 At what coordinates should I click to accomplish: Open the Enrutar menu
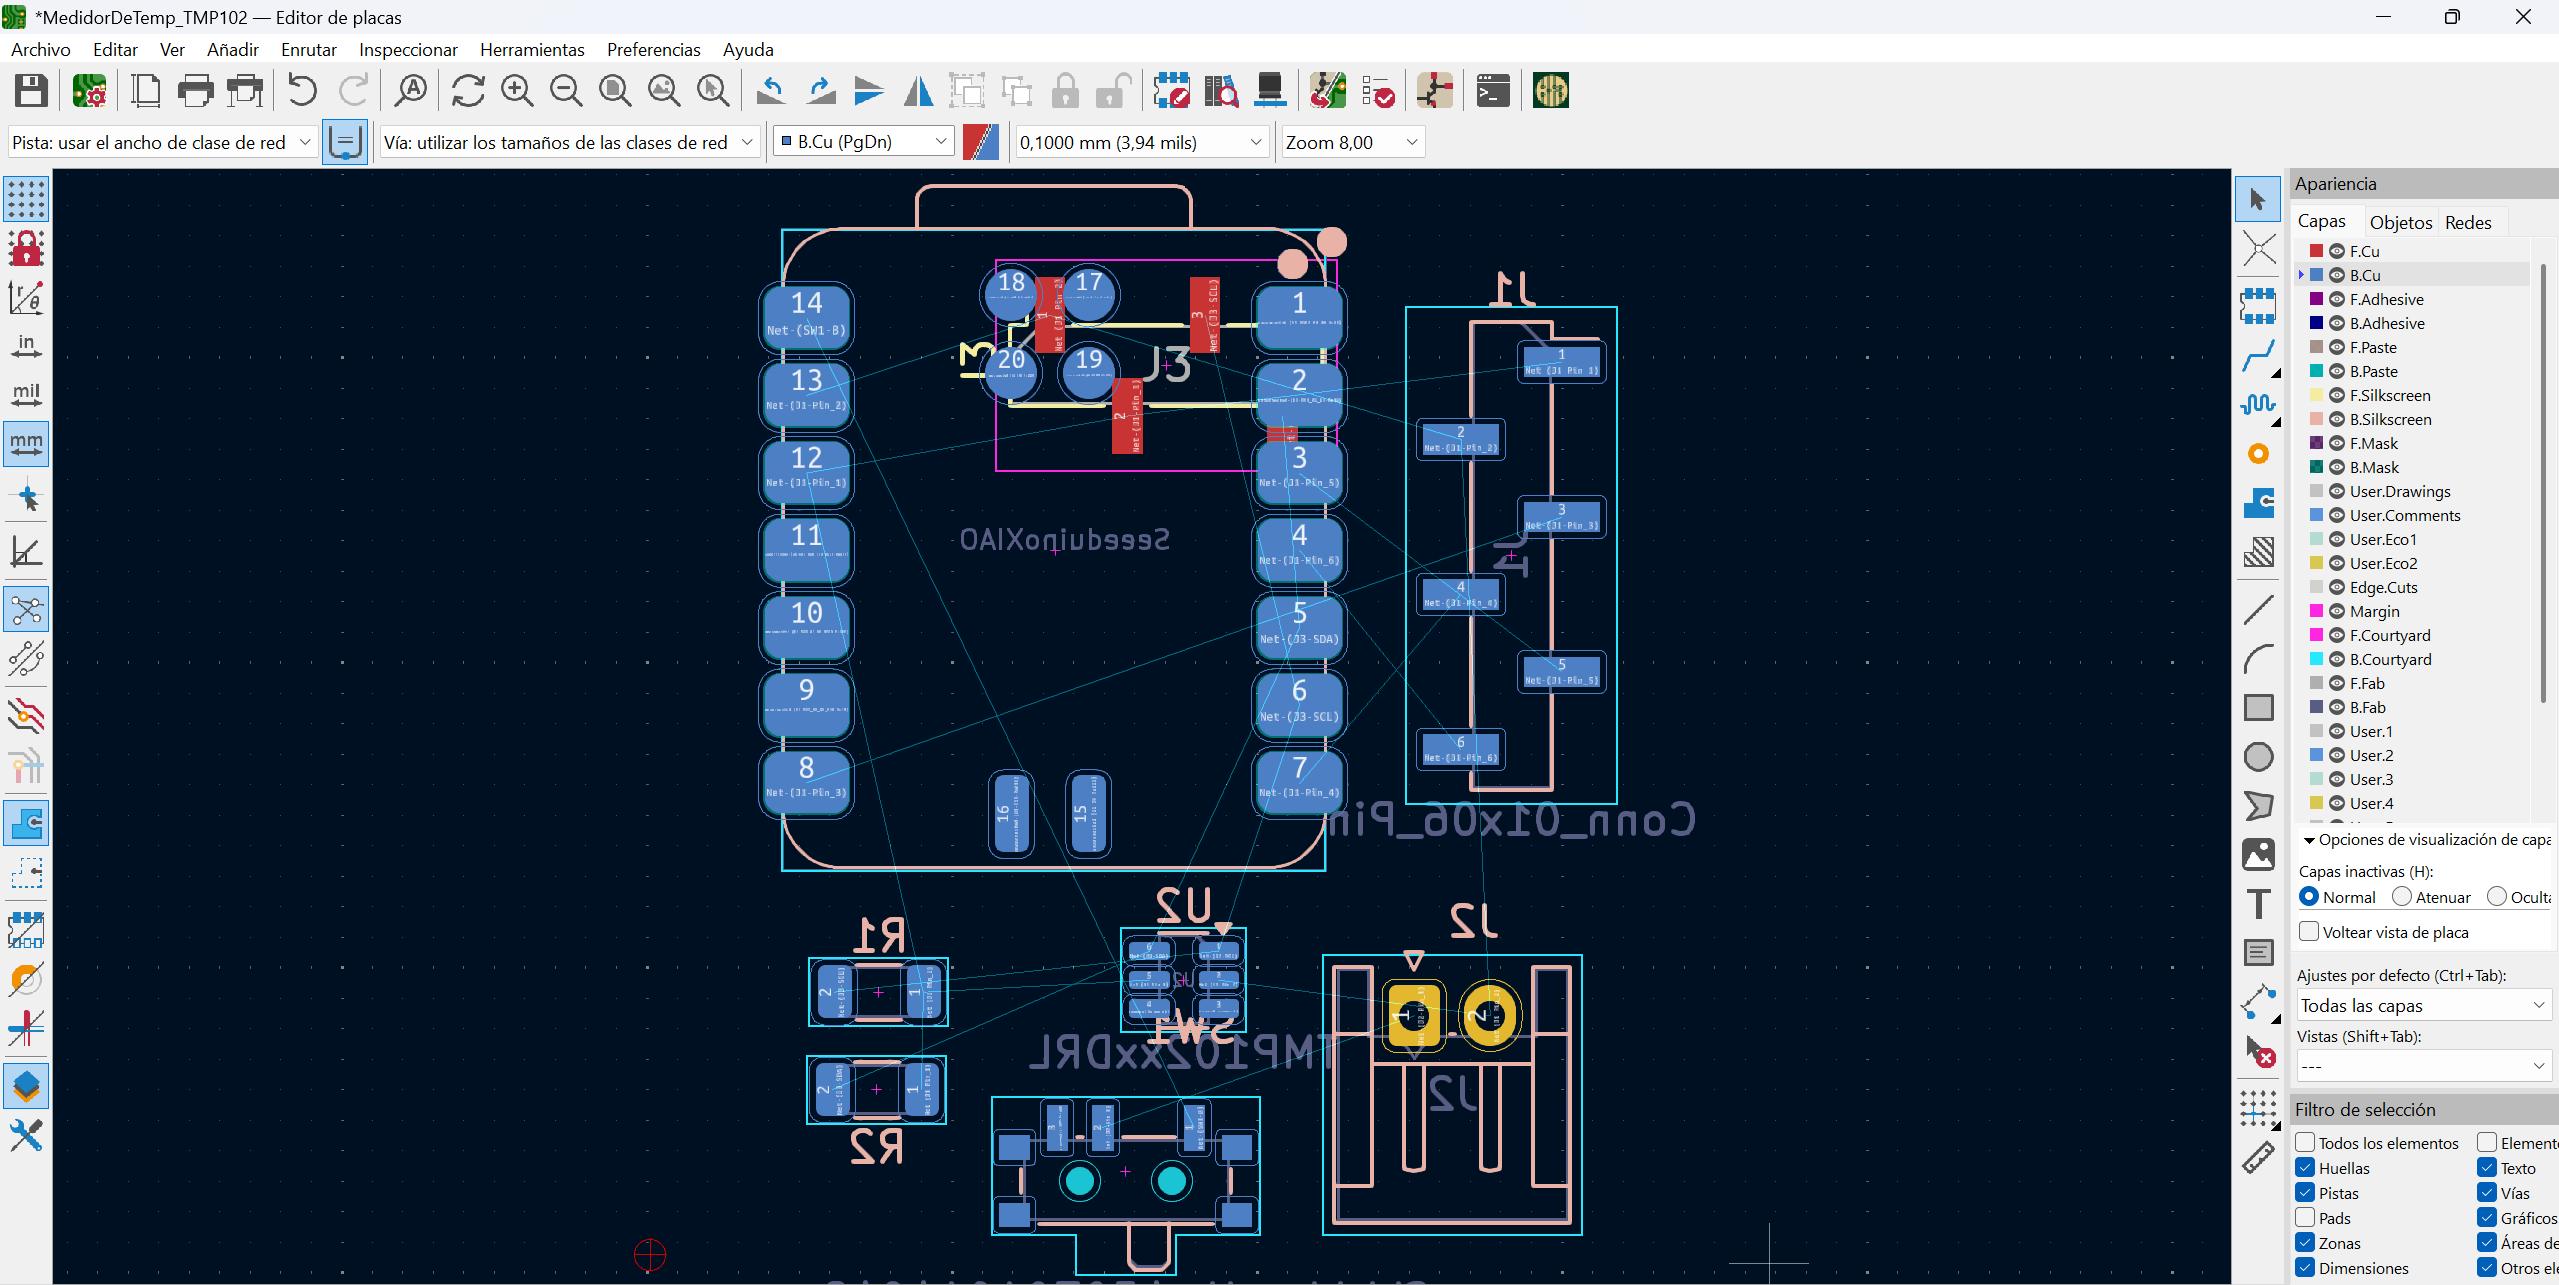pyautogui.click(x=309, y=49)
